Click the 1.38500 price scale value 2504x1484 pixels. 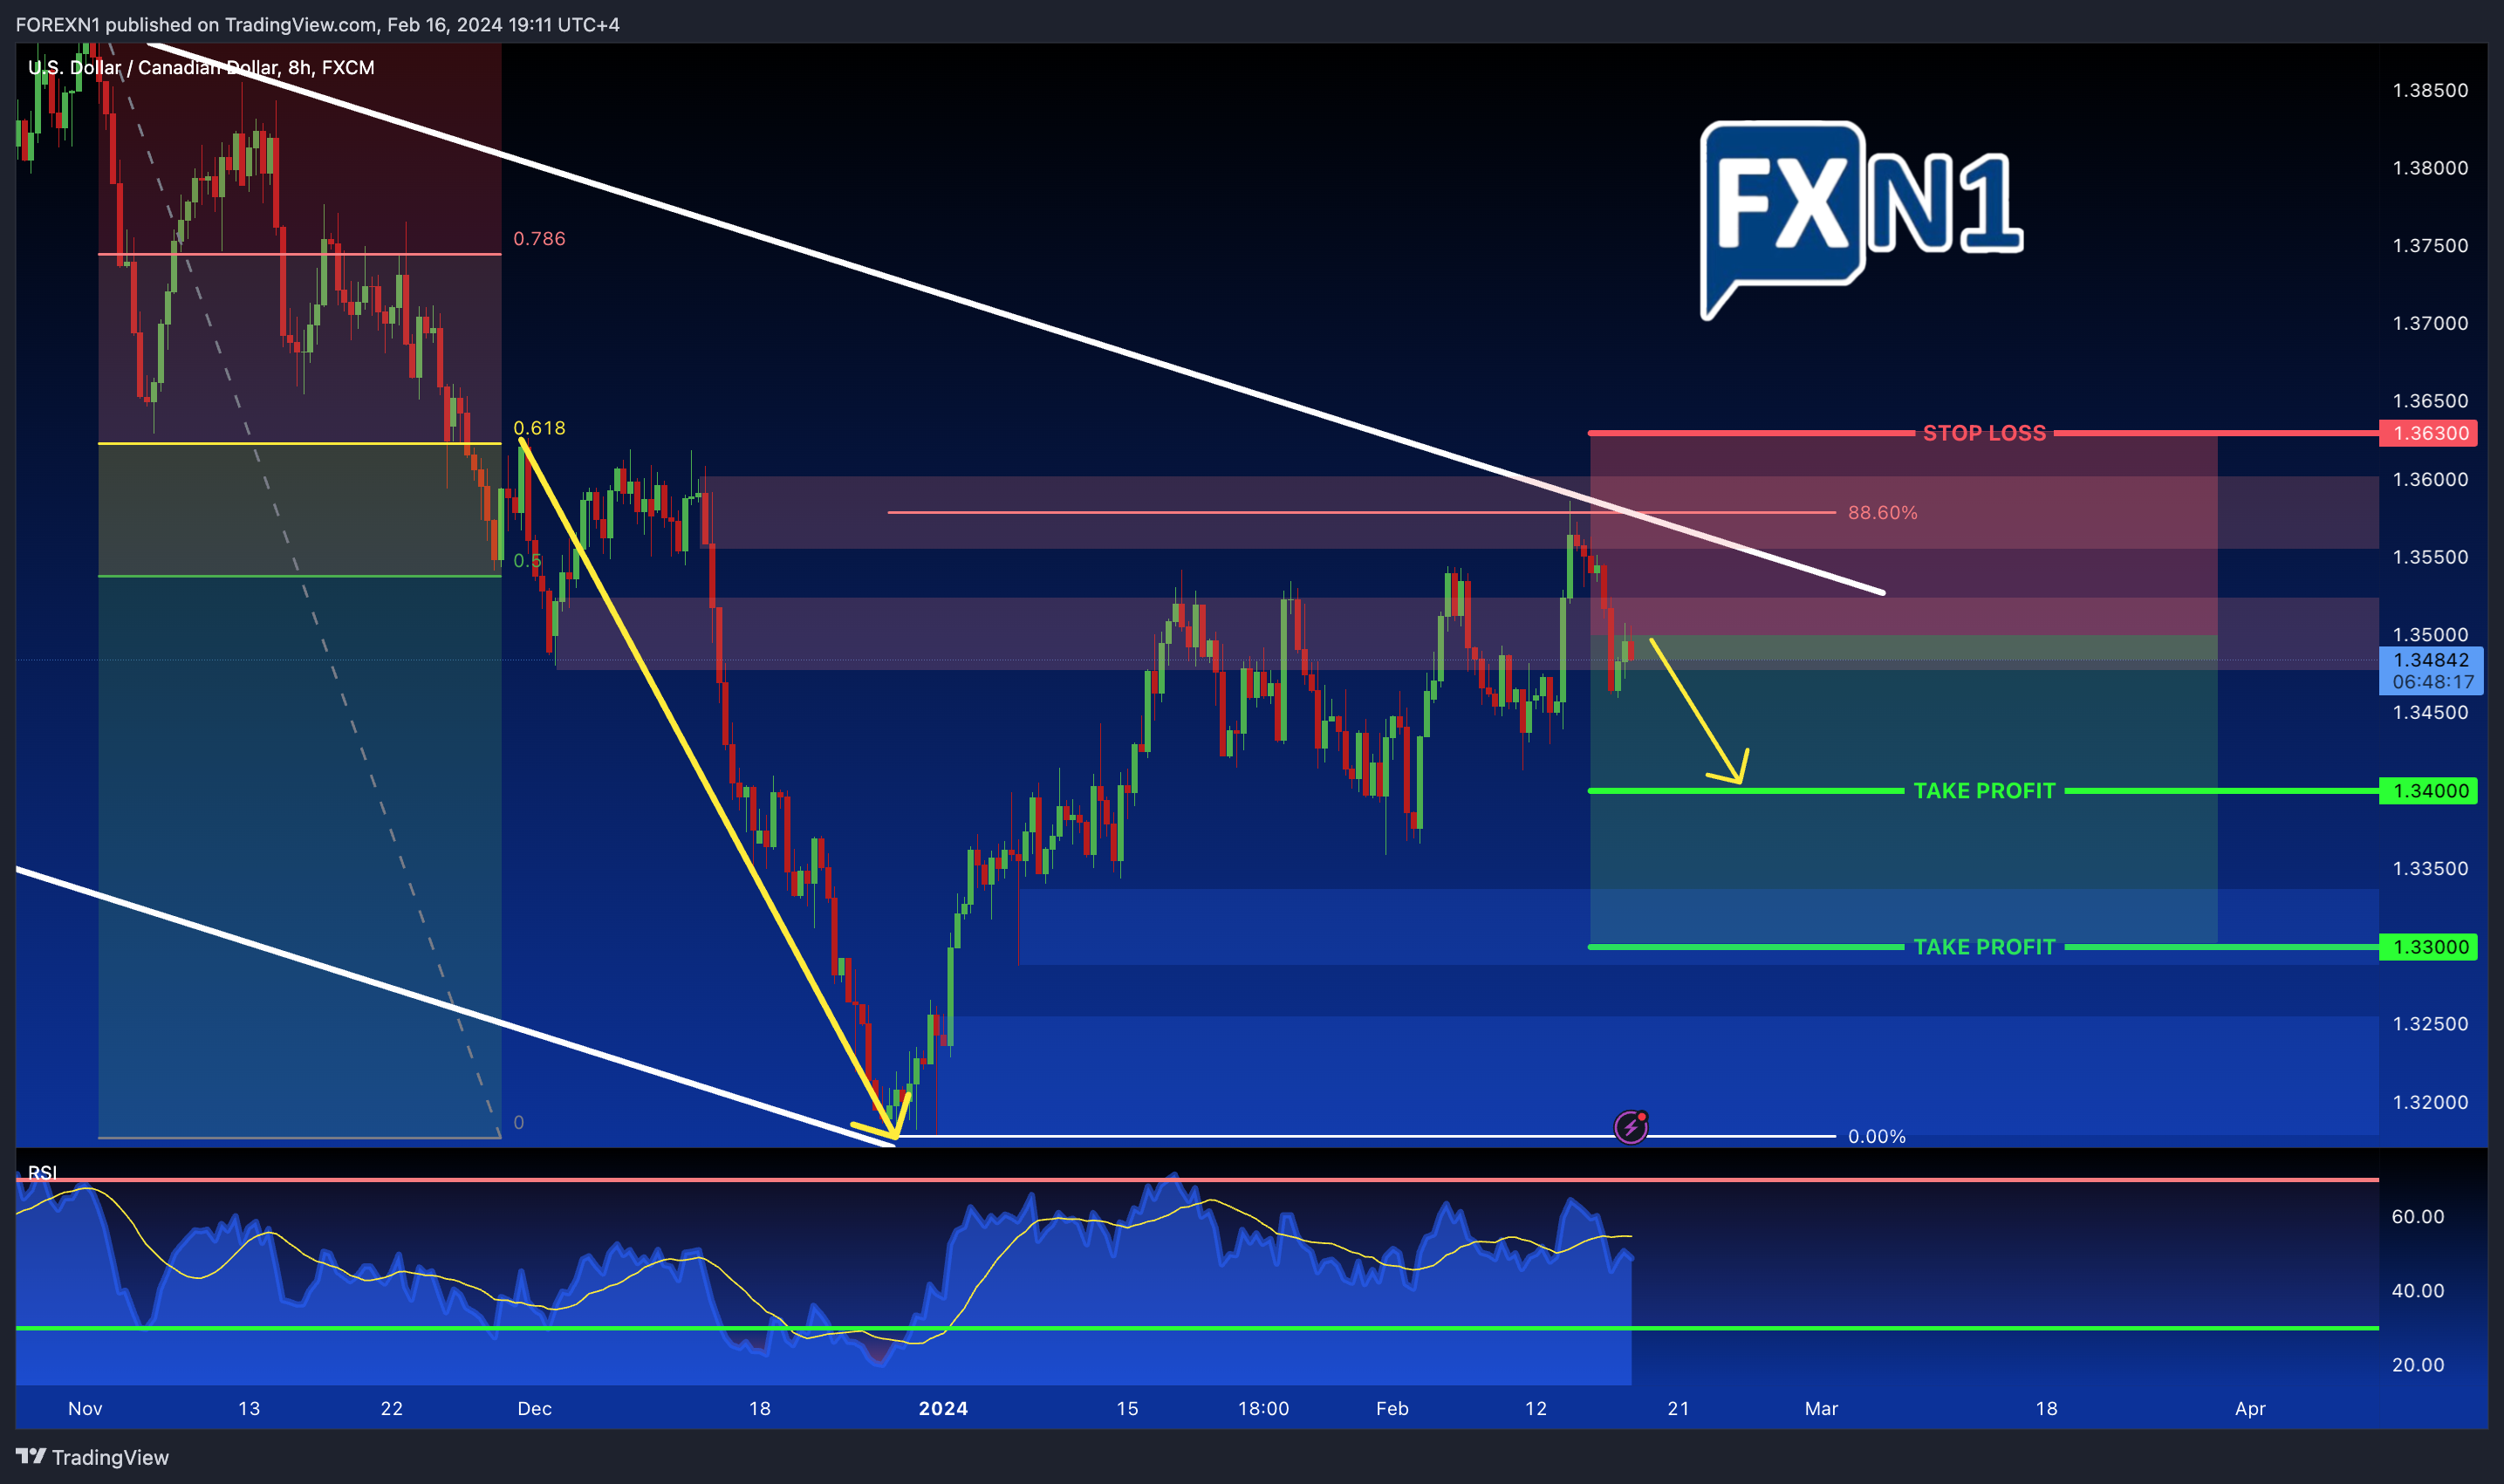(x=2430, y=90)
